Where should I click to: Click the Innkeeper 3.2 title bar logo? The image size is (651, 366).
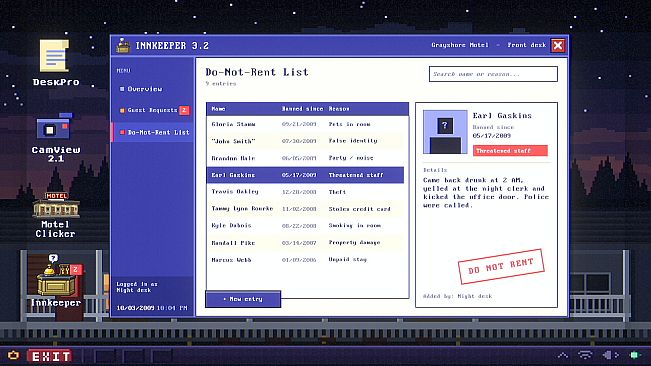pos(123,45)
